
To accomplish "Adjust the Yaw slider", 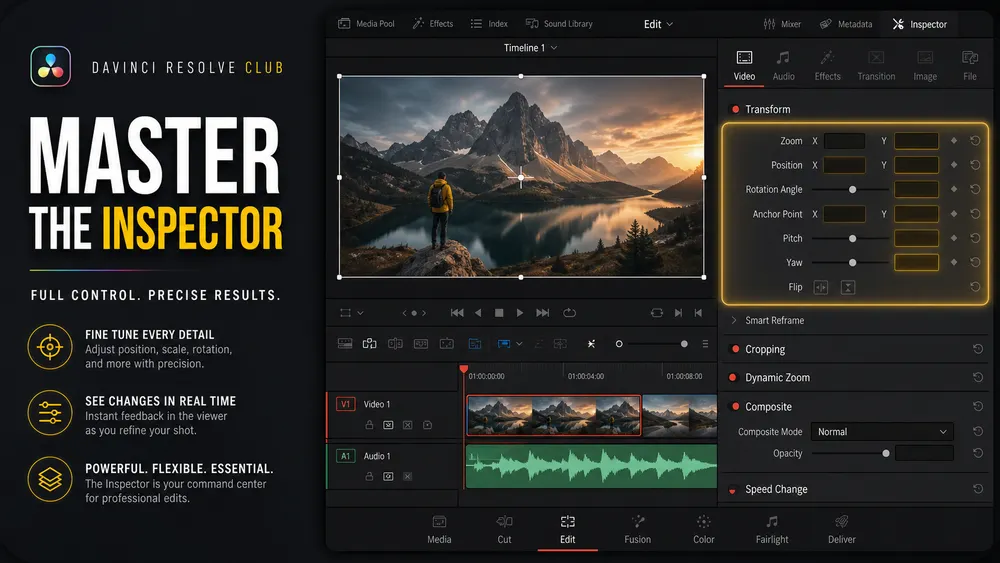I will click(x=852, y=263).
